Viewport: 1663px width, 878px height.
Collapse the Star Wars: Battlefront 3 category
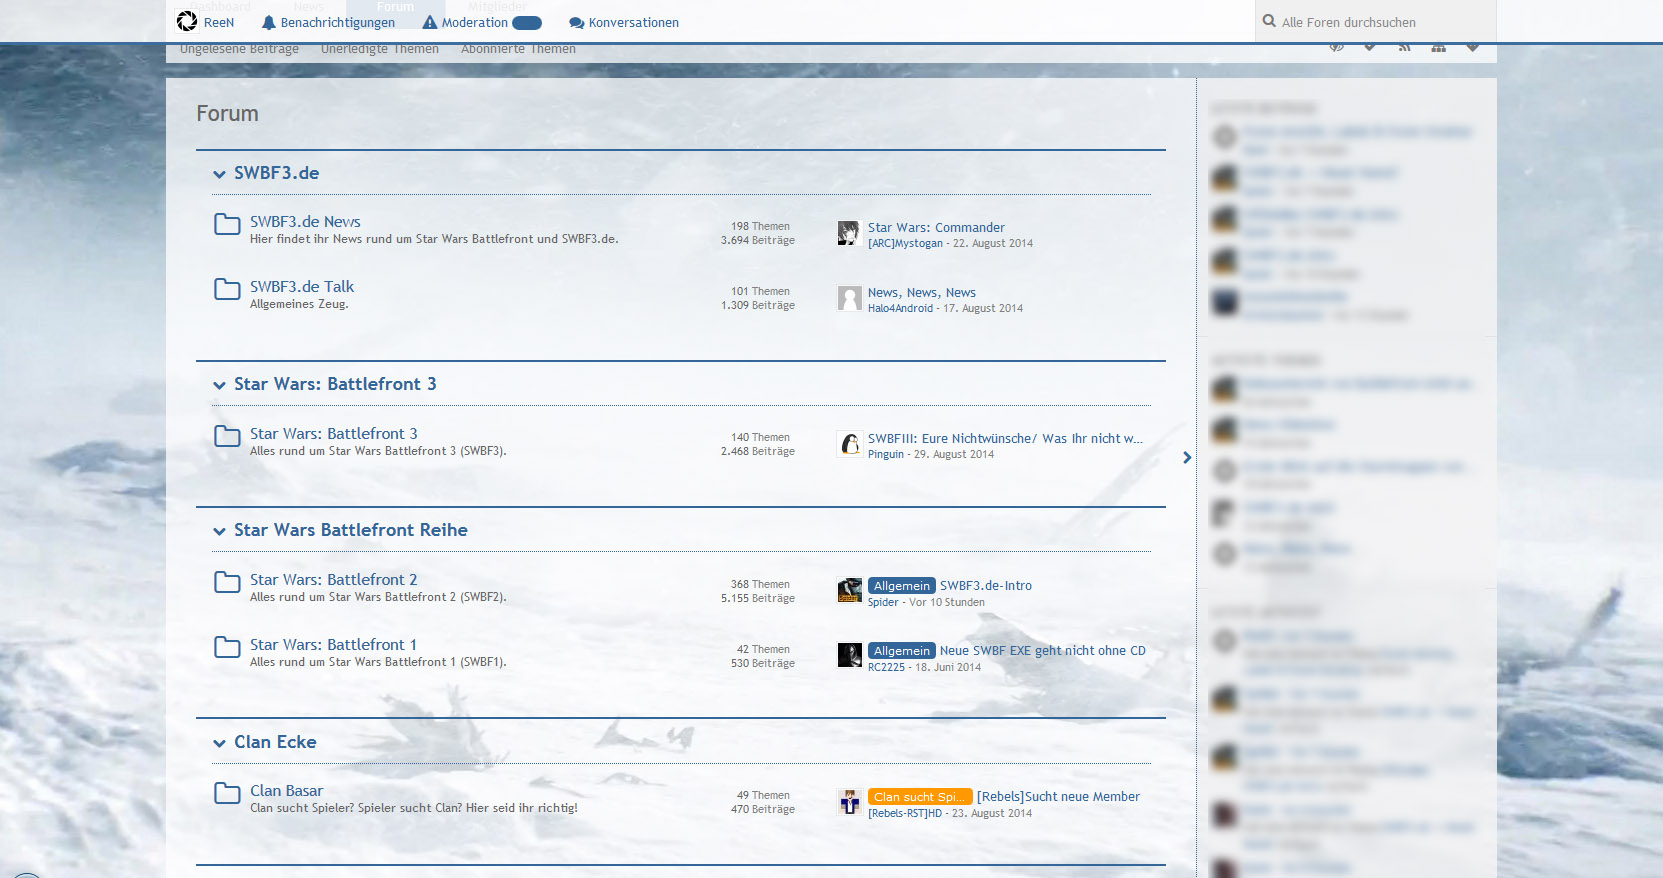point(219,385)
